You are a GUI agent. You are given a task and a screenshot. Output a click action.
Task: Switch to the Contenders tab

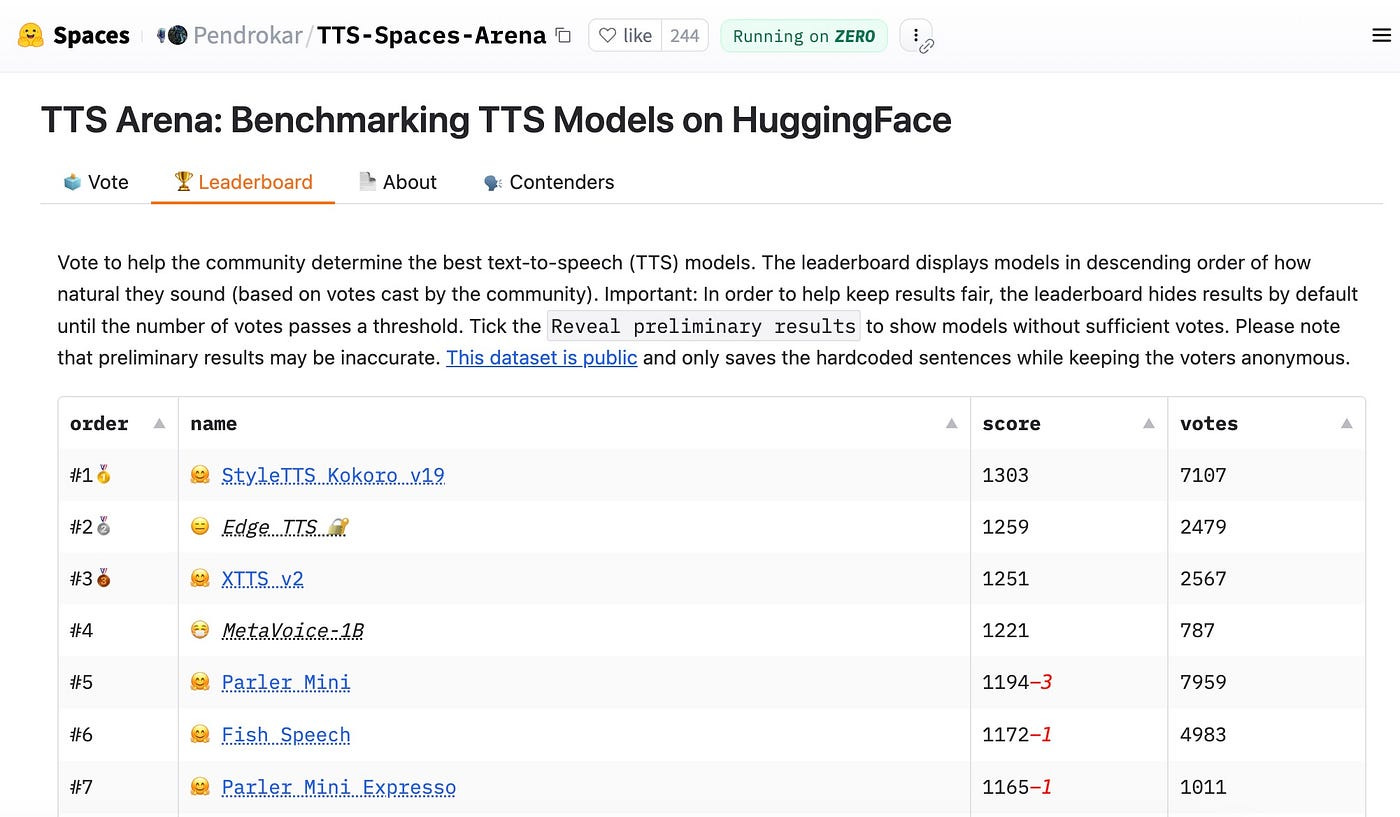[548, 182]
